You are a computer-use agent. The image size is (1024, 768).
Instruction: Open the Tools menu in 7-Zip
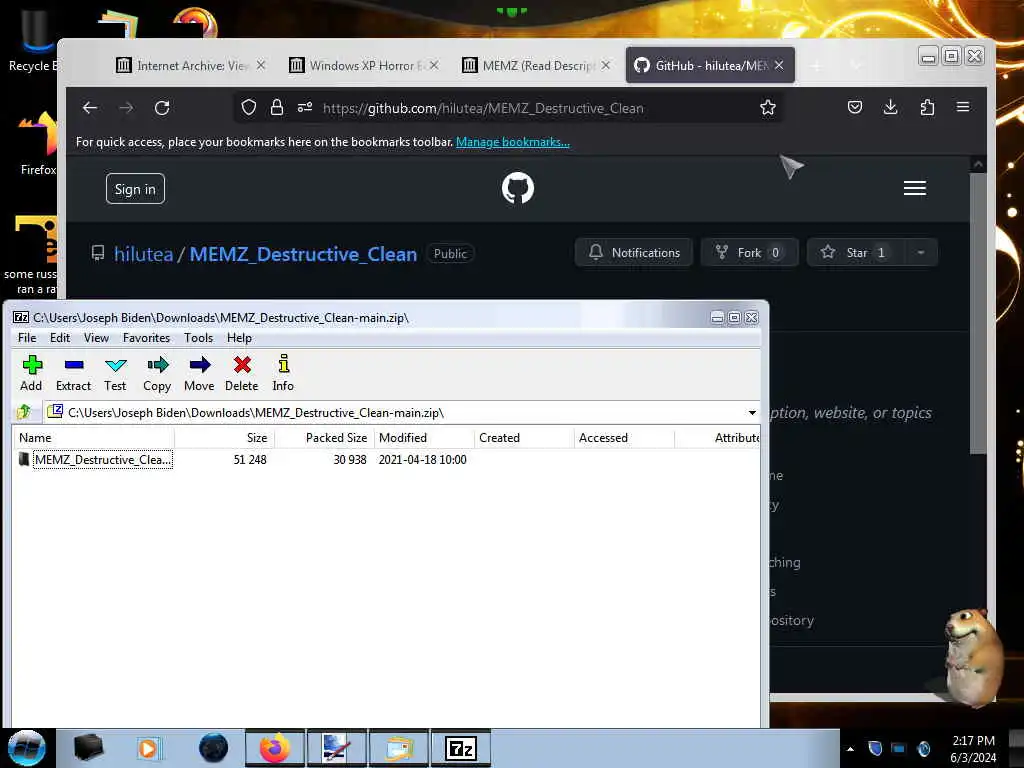[199, 338]
